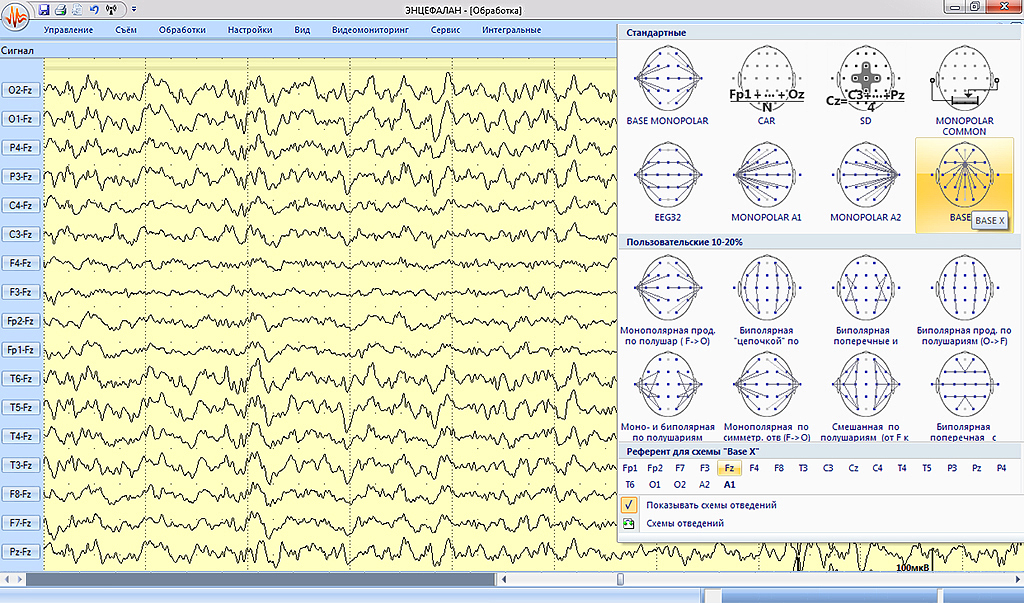The image size is (1024, 603).
Task: Select the SD montage scheme
Action: point(865,85)
